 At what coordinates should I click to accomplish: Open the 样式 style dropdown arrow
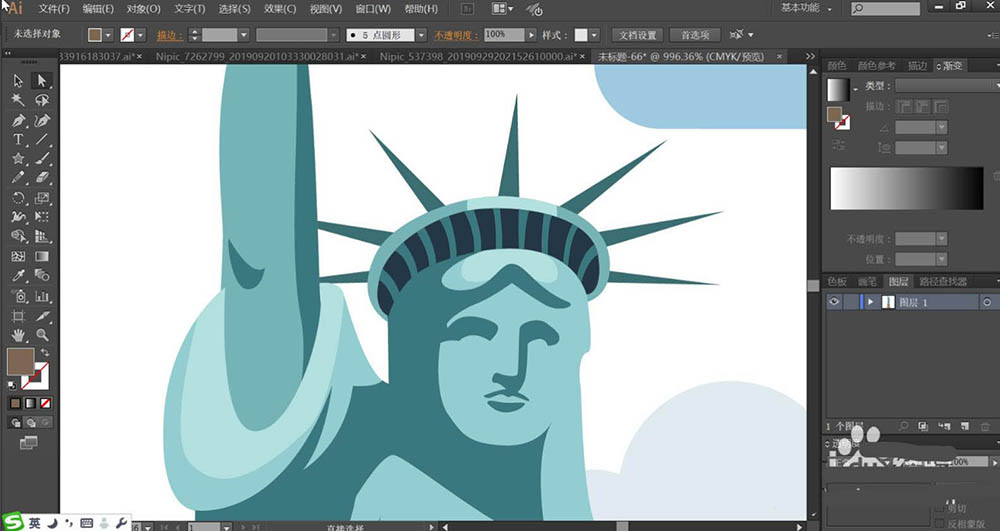point(594,35)
